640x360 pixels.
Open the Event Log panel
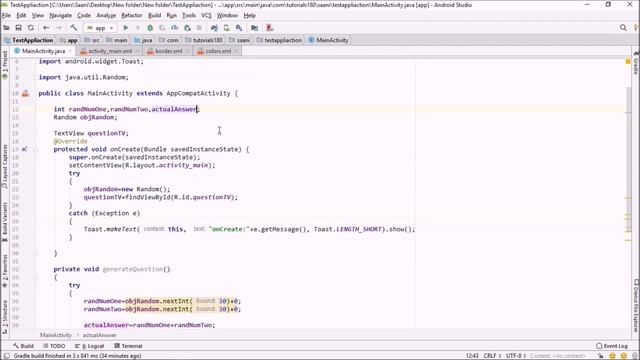click(x=612, y=346)
